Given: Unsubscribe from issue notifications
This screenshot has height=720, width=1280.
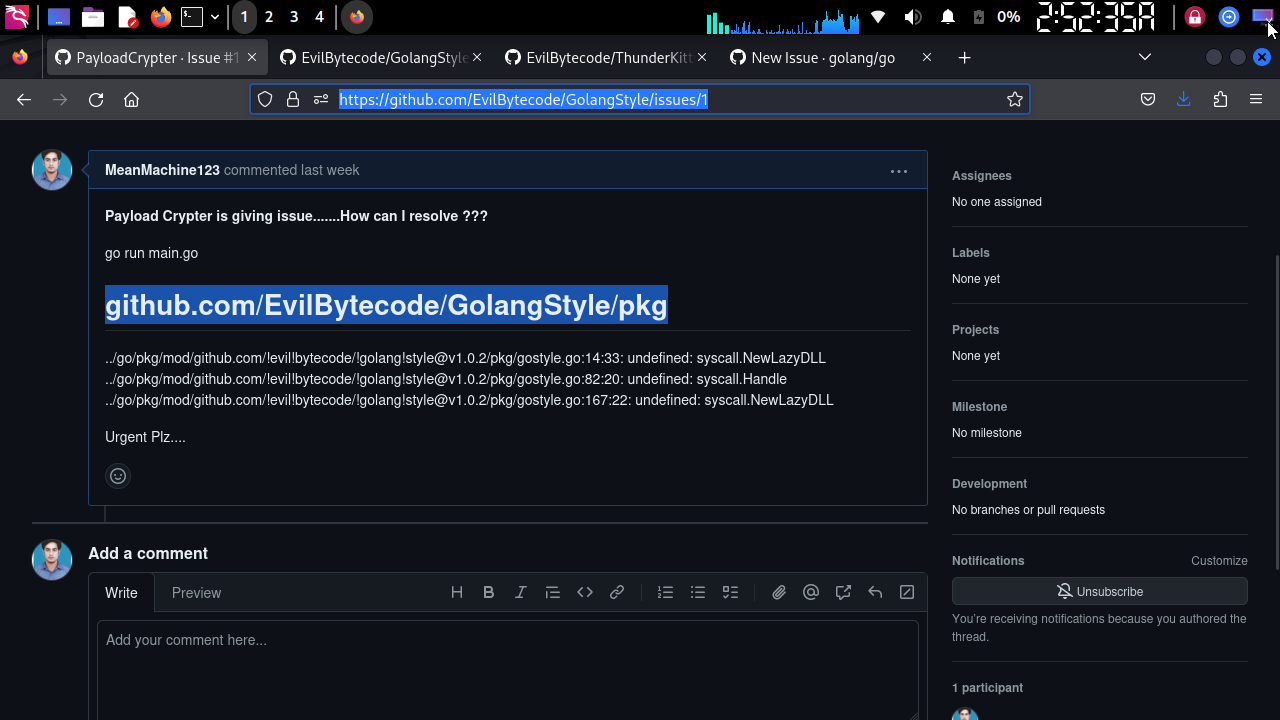Looking at the screenshot, I should click(x=1100, y=591).
